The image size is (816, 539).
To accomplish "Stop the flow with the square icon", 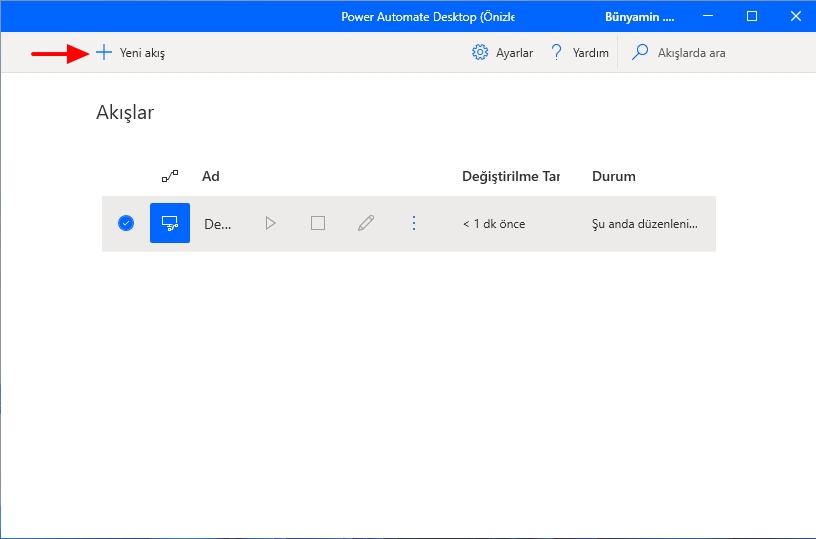I will pos(318,224).
